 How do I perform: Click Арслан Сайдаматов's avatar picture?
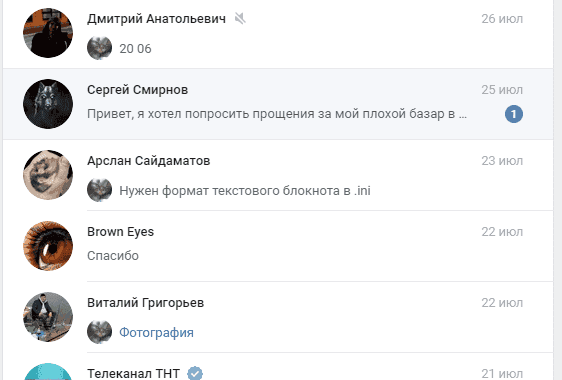point(48,175)
